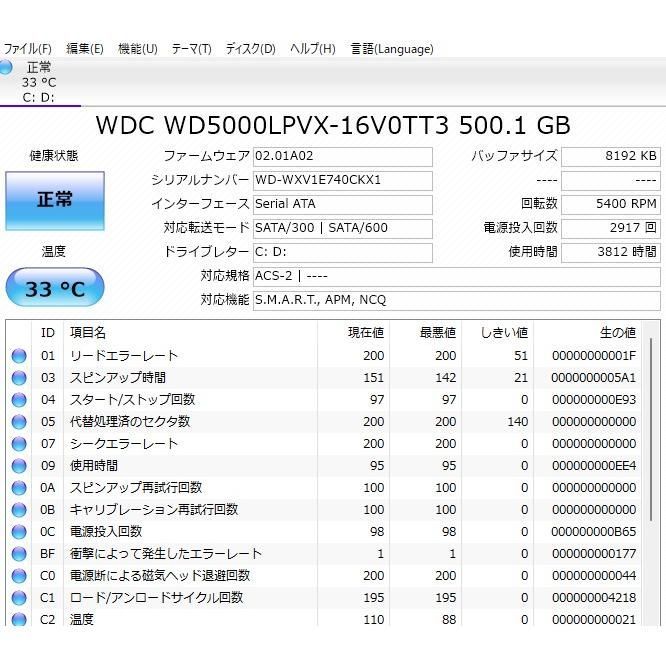Click the blue status icon for ID 0B

pos(19,510)
